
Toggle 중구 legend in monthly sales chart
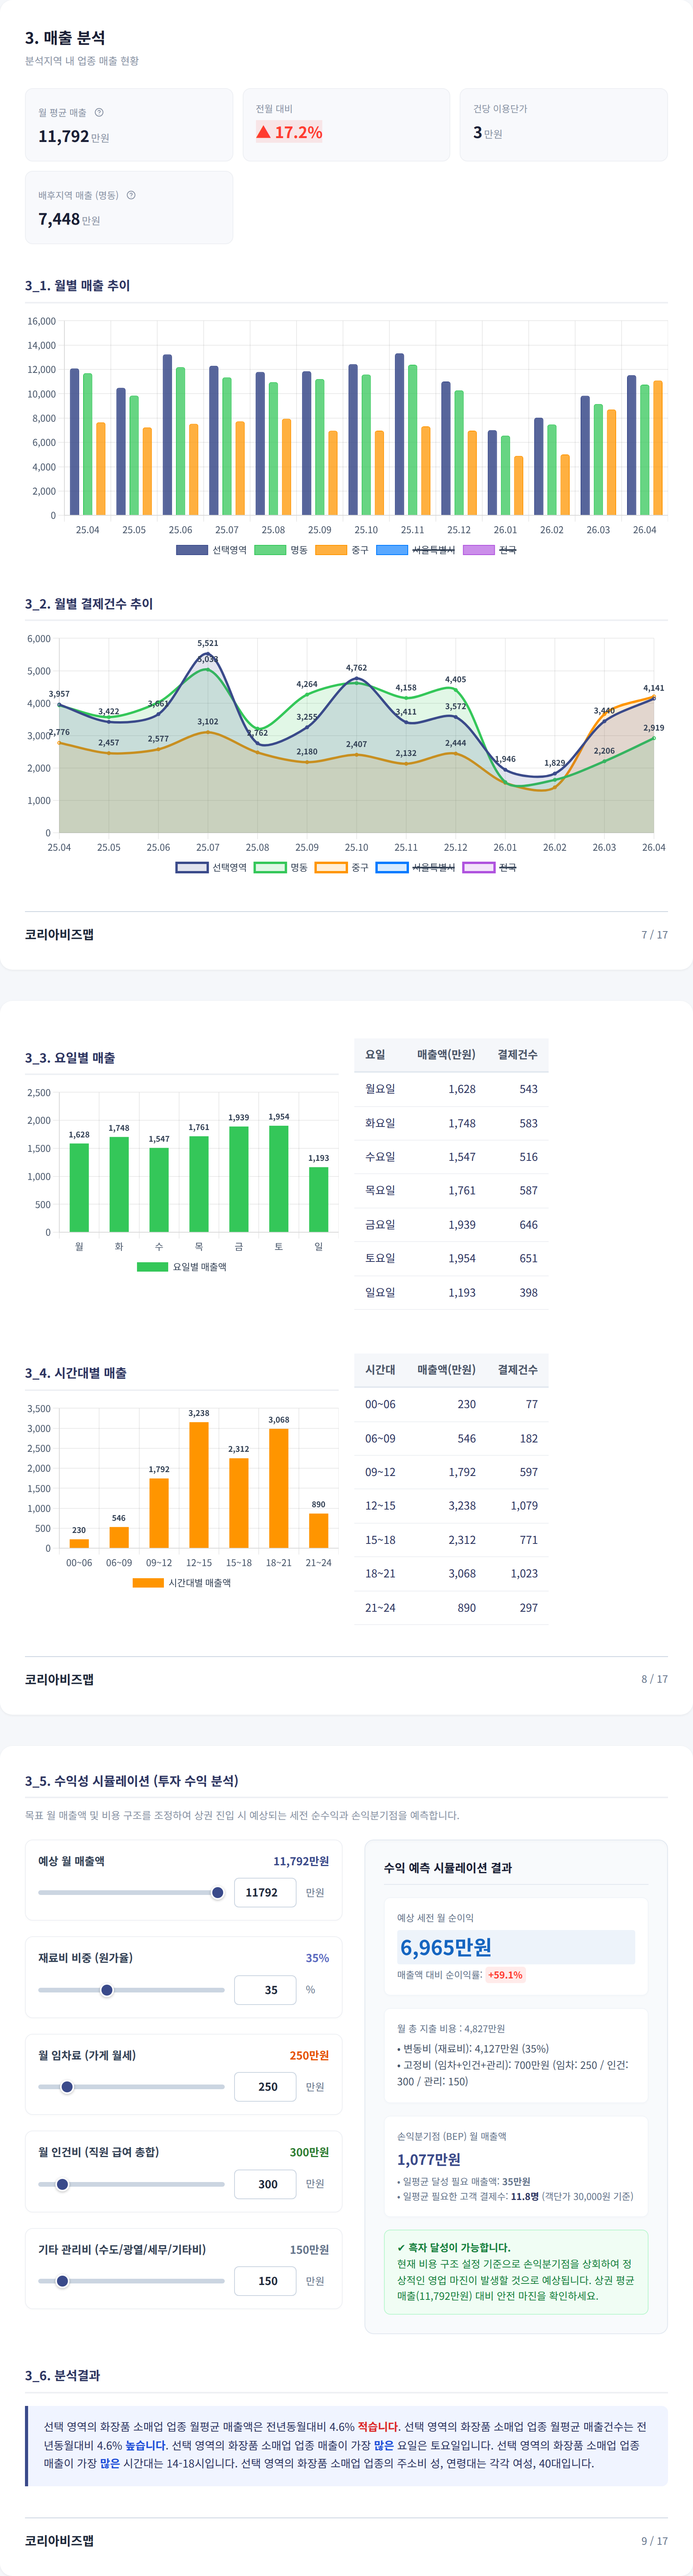342,550
